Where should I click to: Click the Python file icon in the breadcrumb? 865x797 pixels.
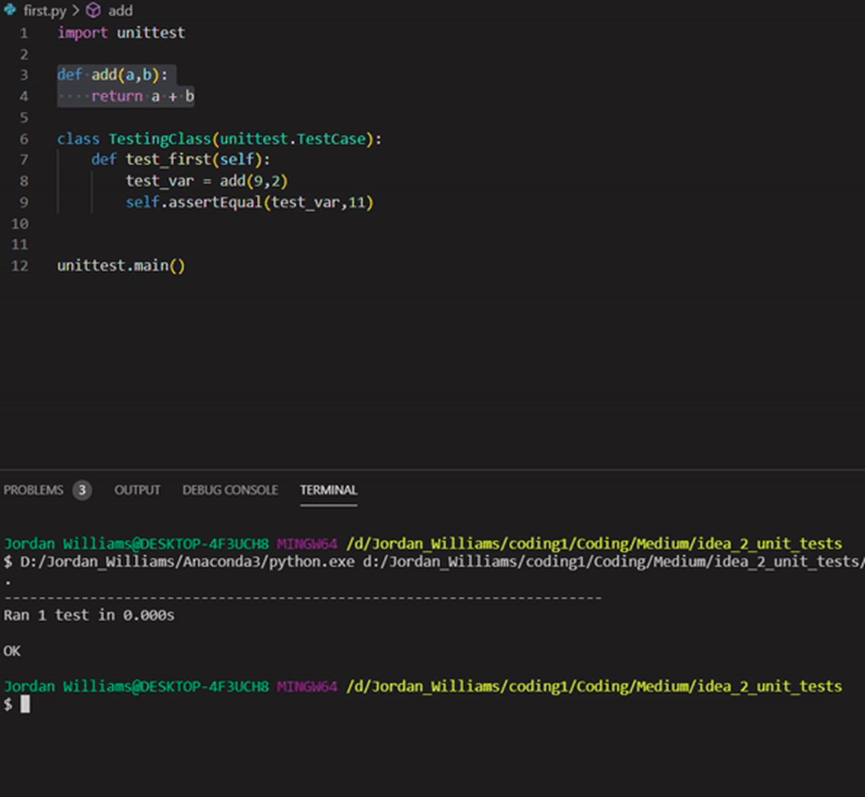click(11, 10)
